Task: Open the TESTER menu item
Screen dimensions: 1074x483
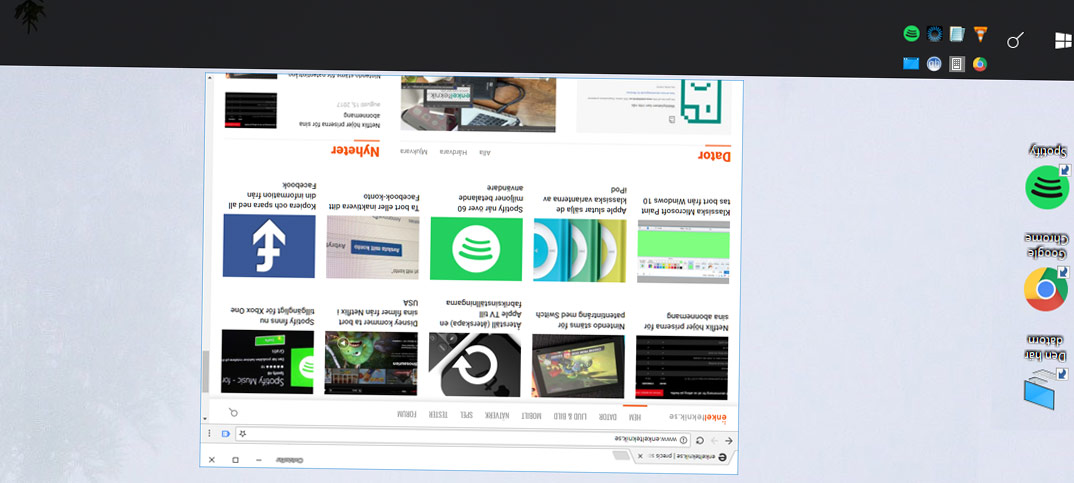Action: point(438,414)
